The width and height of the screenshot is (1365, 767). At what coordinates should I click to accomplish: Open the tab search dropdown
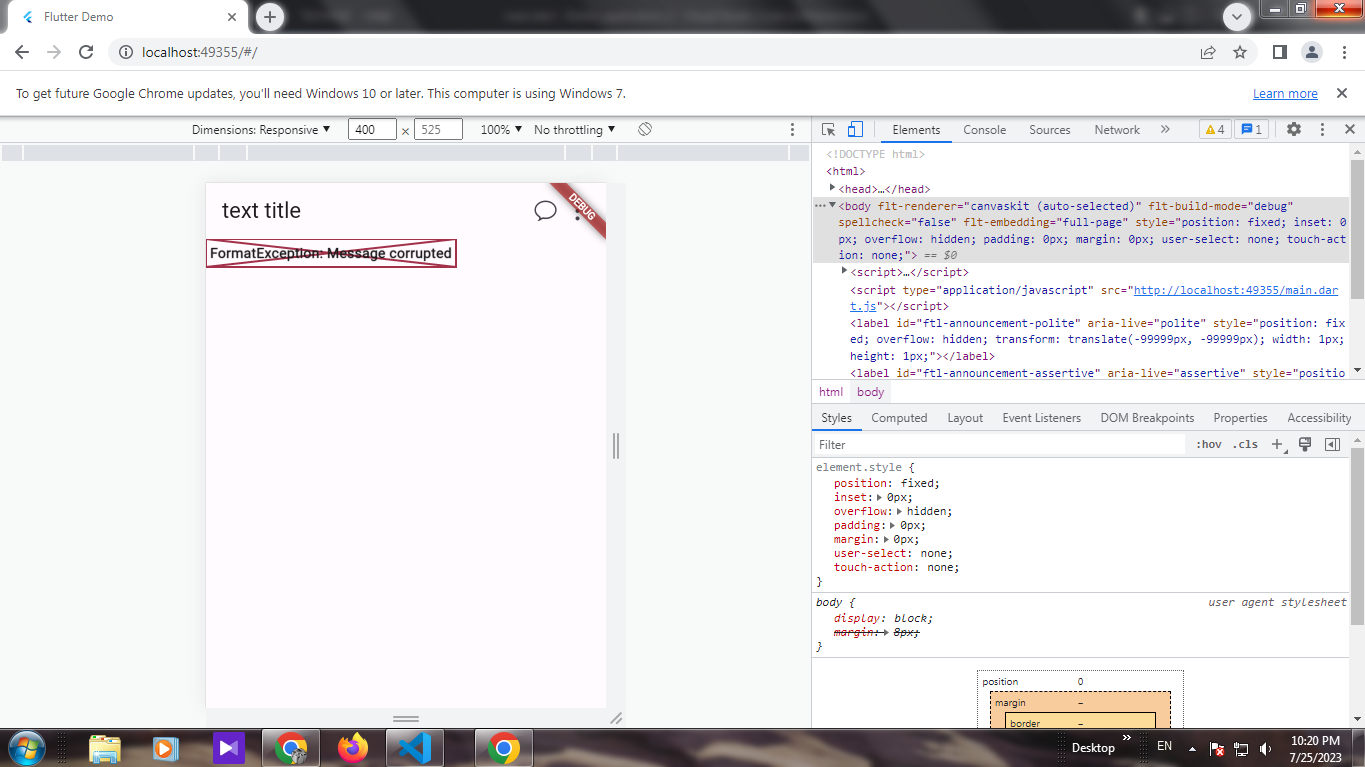coord(1237,17)
